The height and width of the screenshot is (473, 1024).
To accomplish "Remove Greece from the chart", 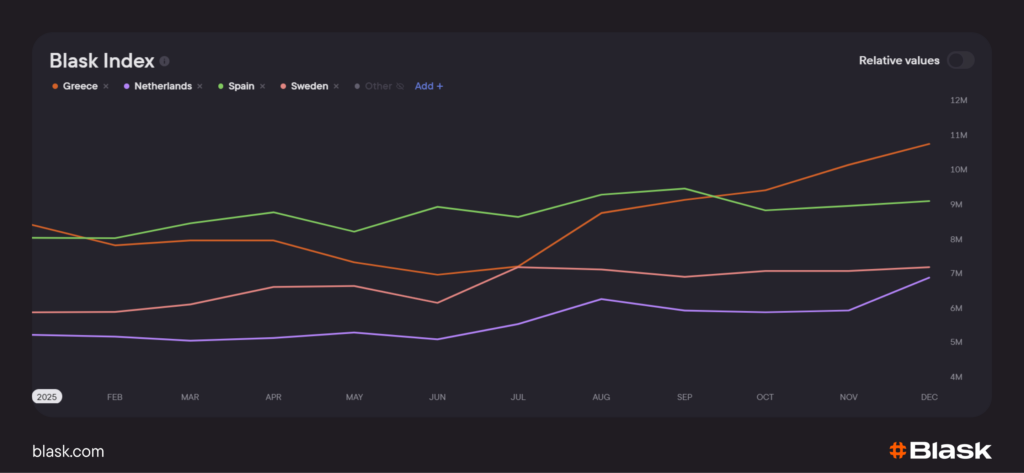I will (x=106, y=87).
